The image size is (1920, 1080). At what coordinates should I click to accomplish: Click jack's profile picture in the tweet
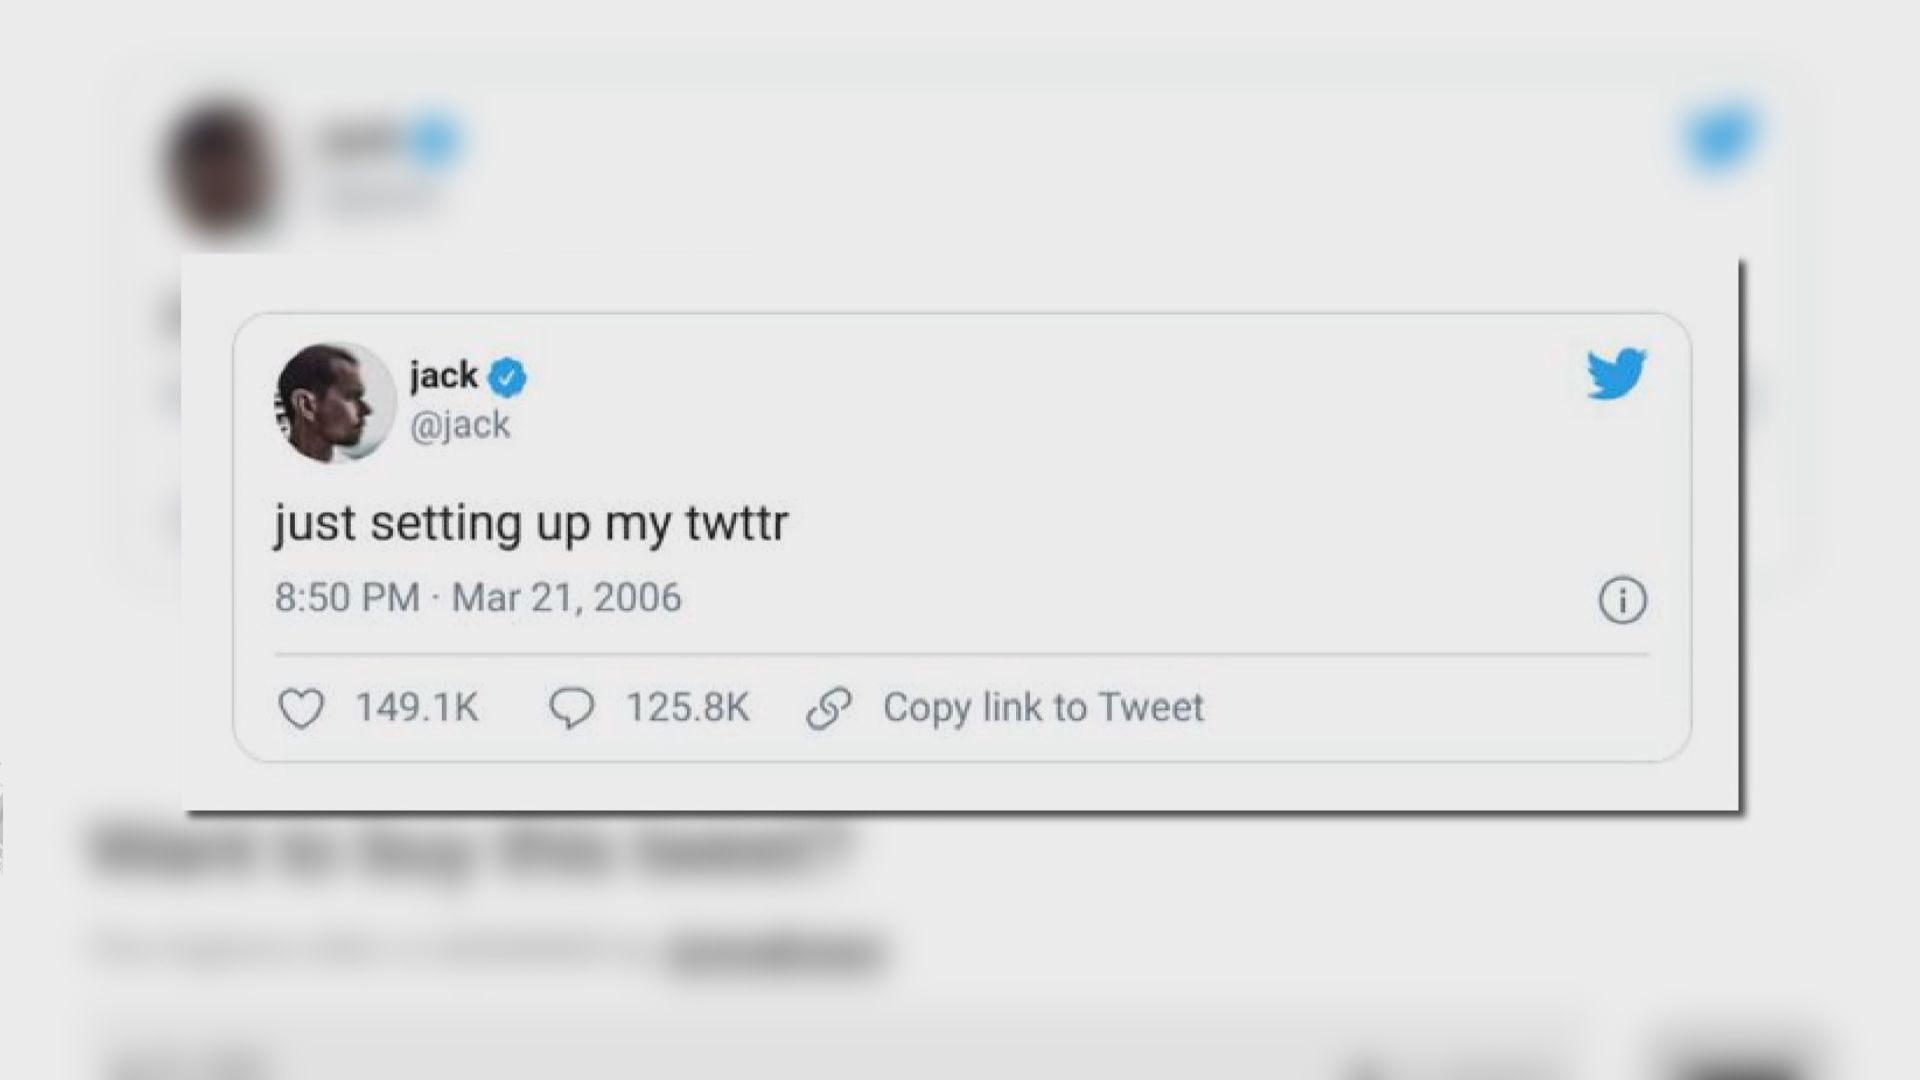[x=334, y=403]
